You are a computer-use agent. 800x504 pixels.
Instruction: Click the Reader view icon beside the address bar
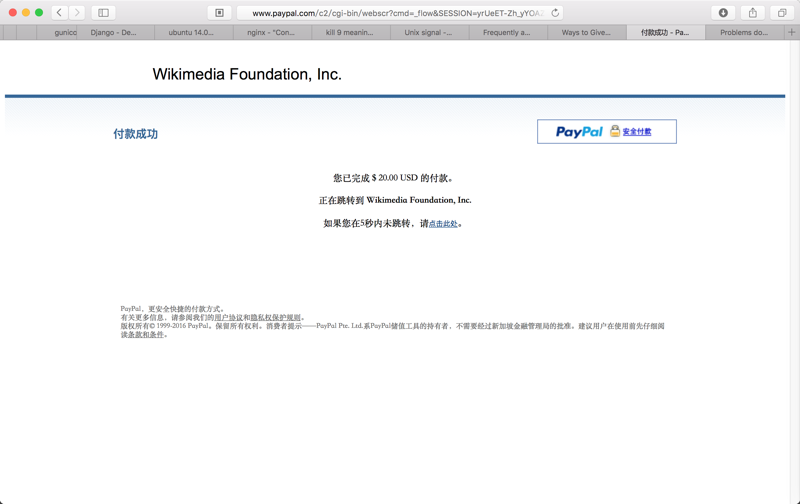point(219,13)
